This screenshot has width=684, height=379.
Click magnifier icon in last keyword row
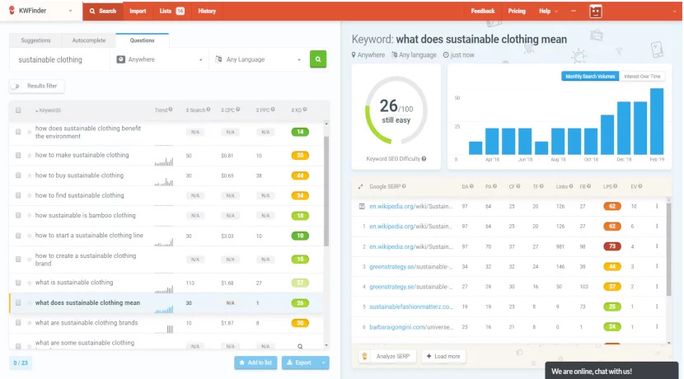point(300,347)
